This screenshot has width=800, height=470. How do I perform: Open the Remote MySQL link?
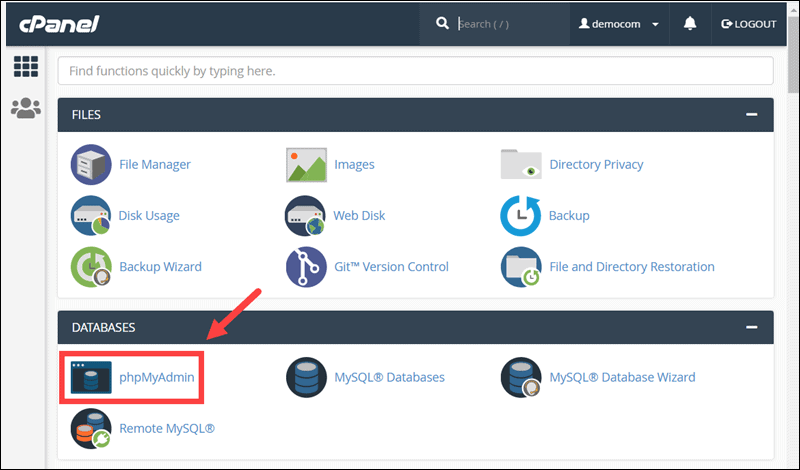pyautogui.click(x=167, y=428)
